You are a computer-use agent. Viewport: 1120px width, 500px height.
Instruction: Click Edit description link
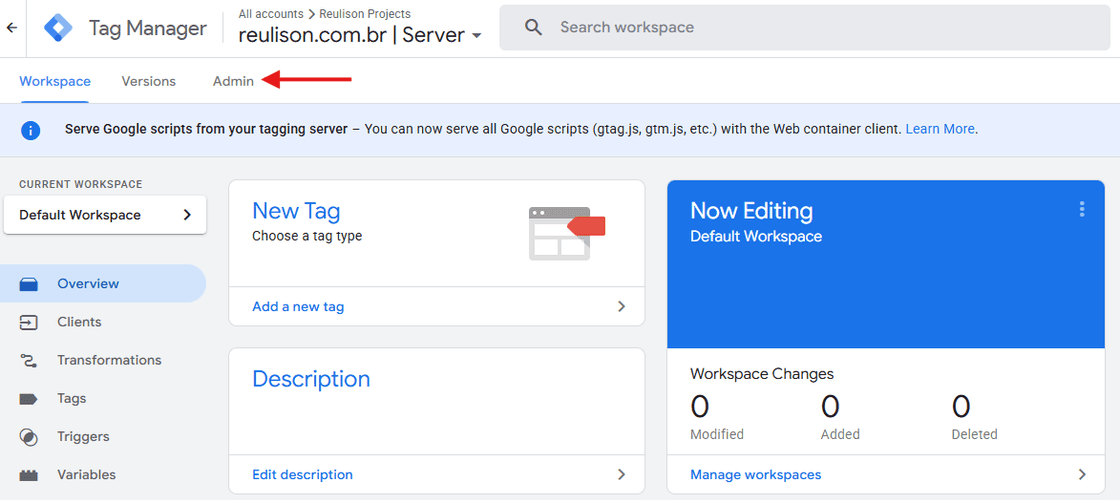[302, 474]
